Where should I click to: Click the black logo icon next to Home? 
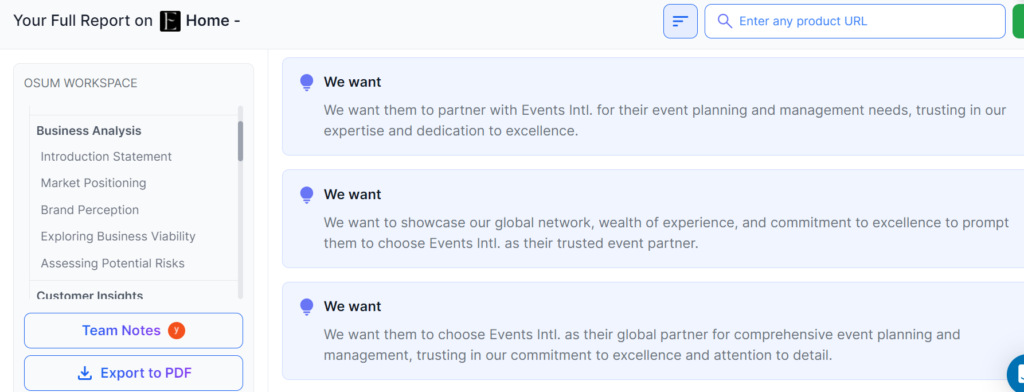170,21
